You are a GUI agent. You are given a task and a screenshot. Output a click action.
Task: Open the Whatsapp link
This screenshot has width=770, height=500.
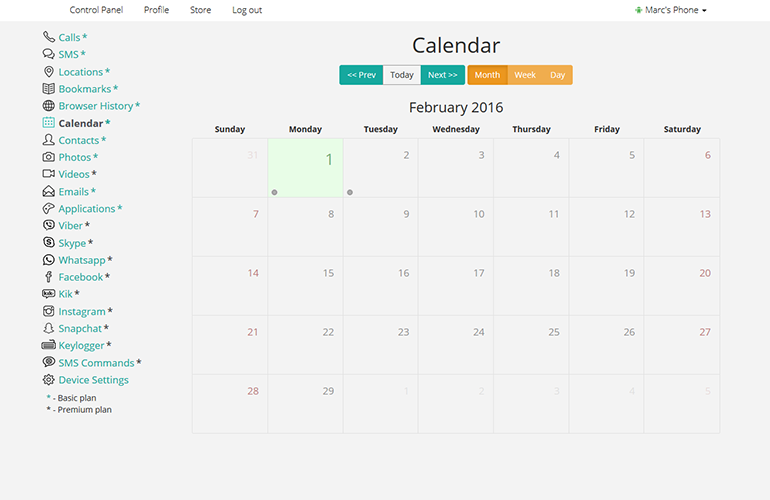pyautogui.click(x=82, y=260)
